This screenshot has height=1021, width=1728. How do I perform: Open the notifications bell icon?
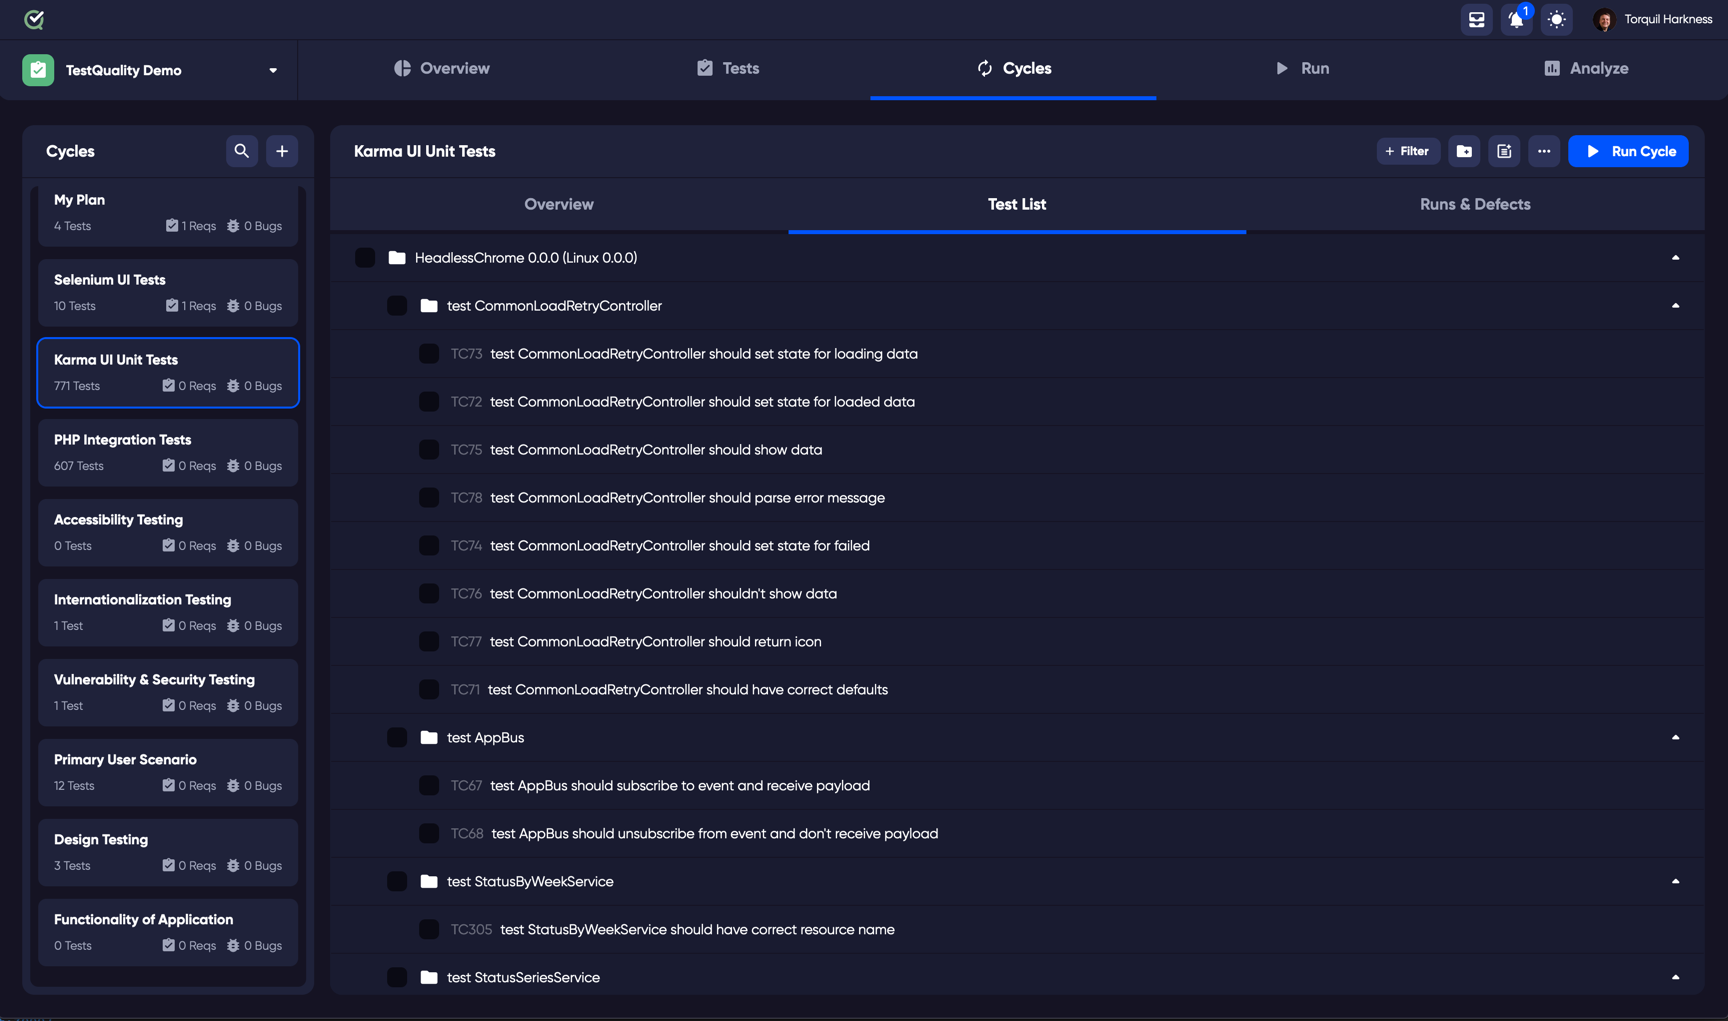pos(1516,19)
